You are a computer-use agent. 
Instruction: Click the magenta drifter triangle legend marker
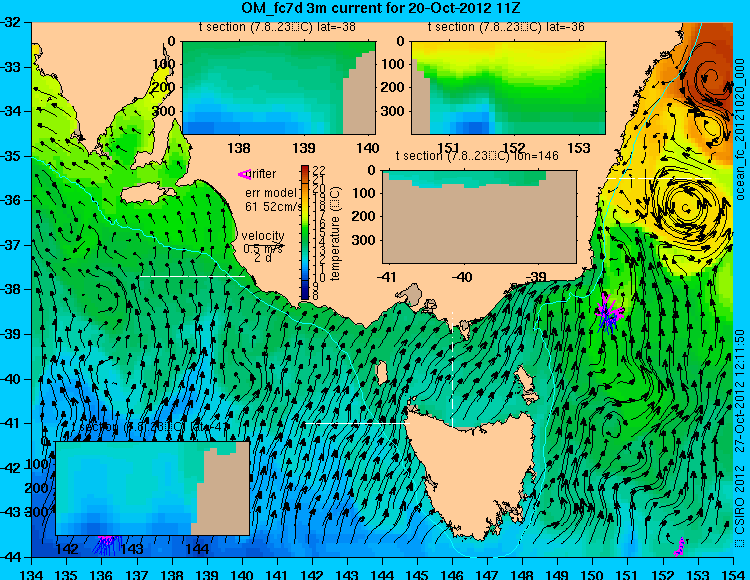pyautogui.click(x=244, y=175)
